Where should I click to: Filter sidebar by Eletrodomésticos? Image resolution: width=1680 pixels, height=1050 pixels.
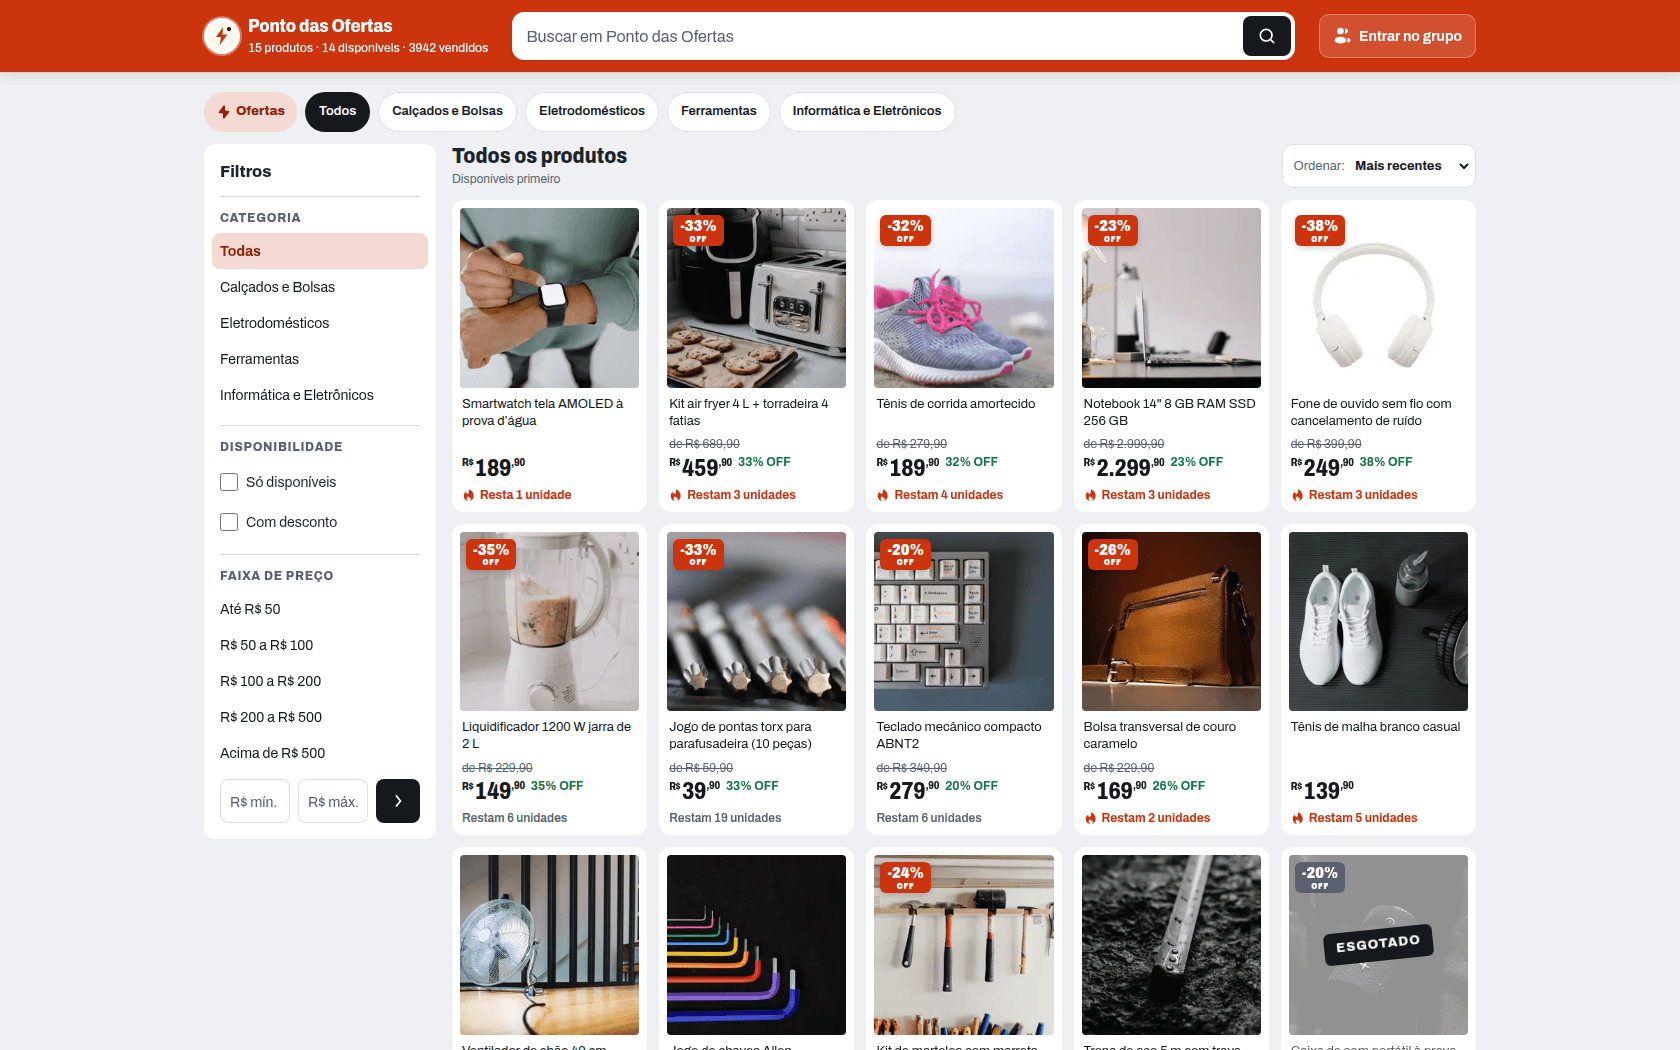pos(320,323)
